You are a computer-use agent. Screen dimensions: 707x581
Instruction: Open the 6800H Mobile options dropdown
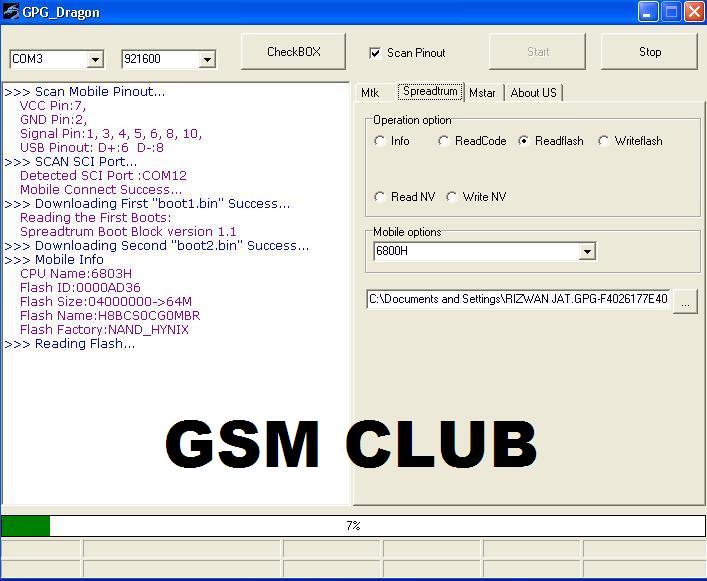(x=587, y=252)
